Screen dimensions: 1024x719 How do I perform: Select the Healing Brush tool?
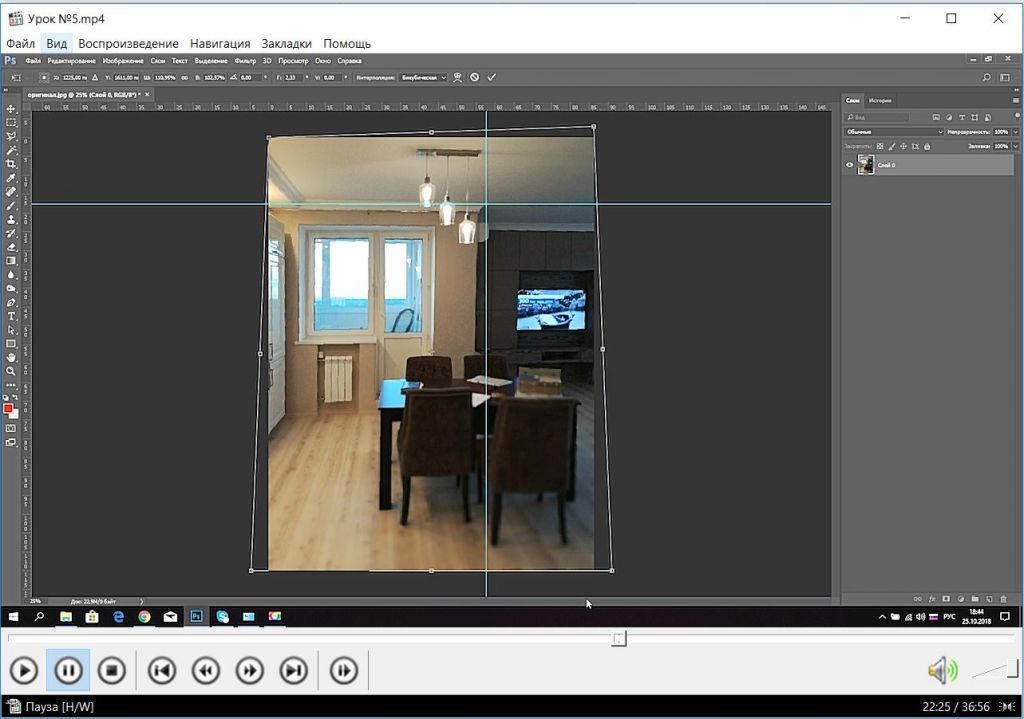(x=10, y=191)
